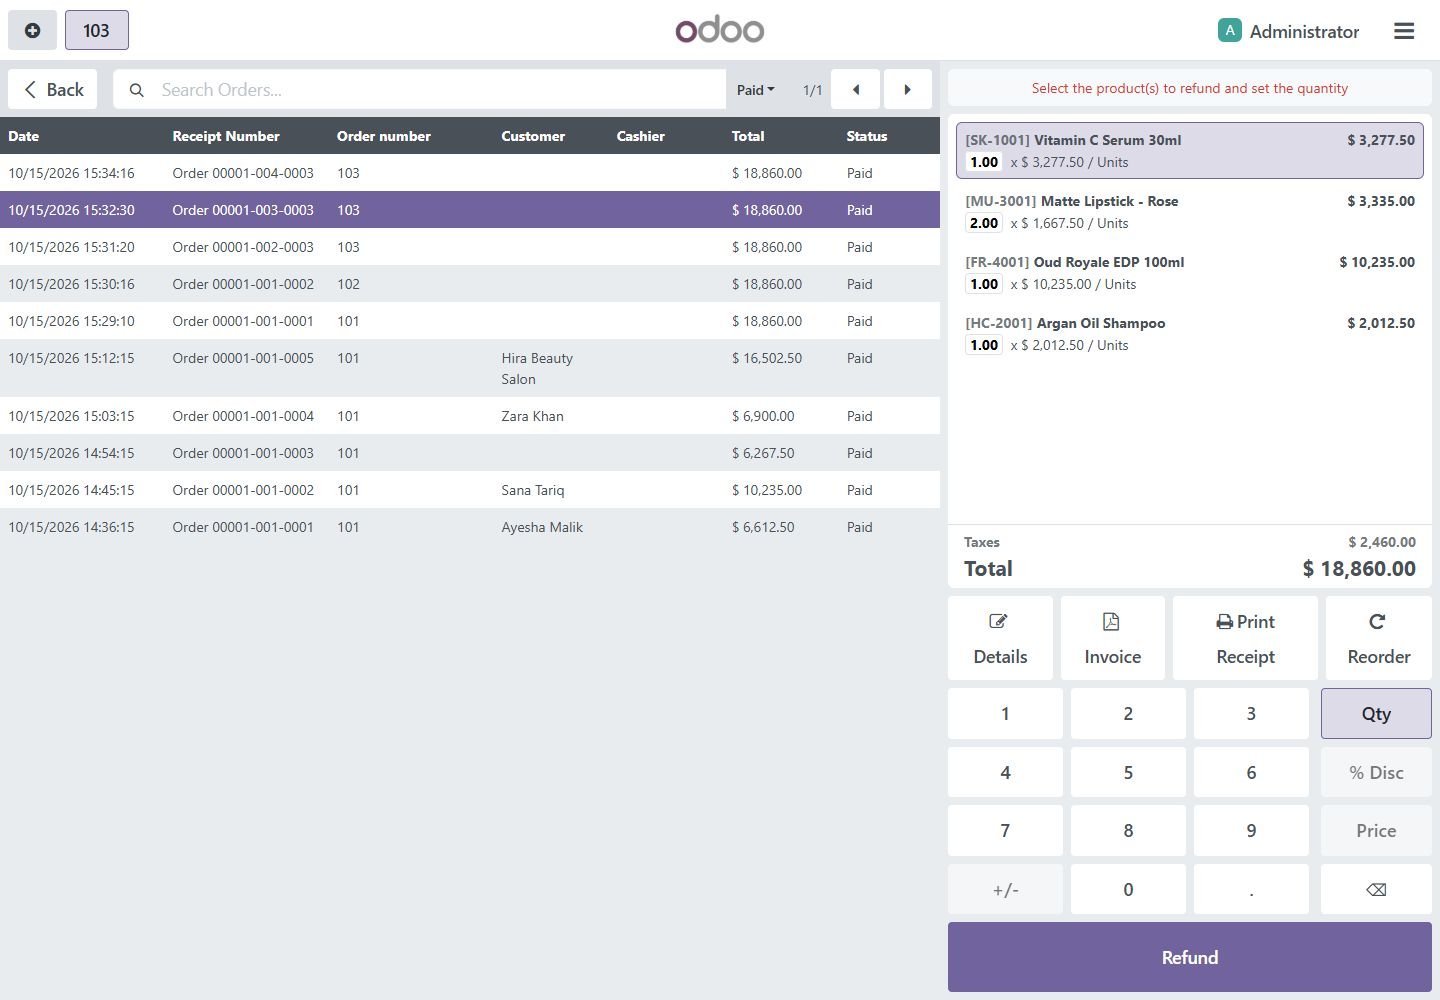The height and width of the screenshot is (1000, 1440).
Task: Go Back to previous screen
Action: tap(53, 89)
